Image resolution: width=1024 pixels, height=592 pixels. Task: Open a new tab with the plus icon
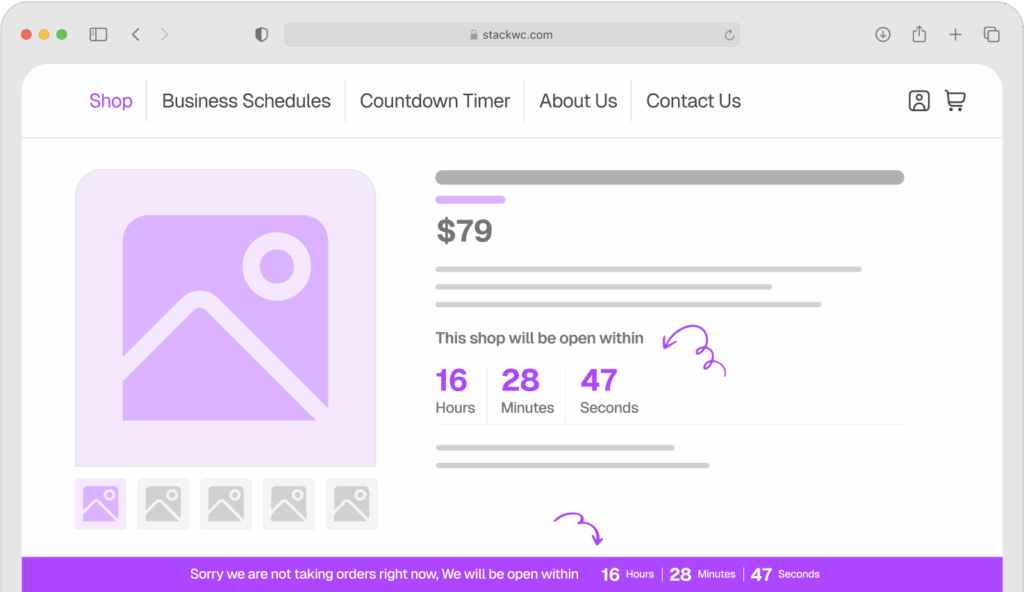click(x=955, y=34)
